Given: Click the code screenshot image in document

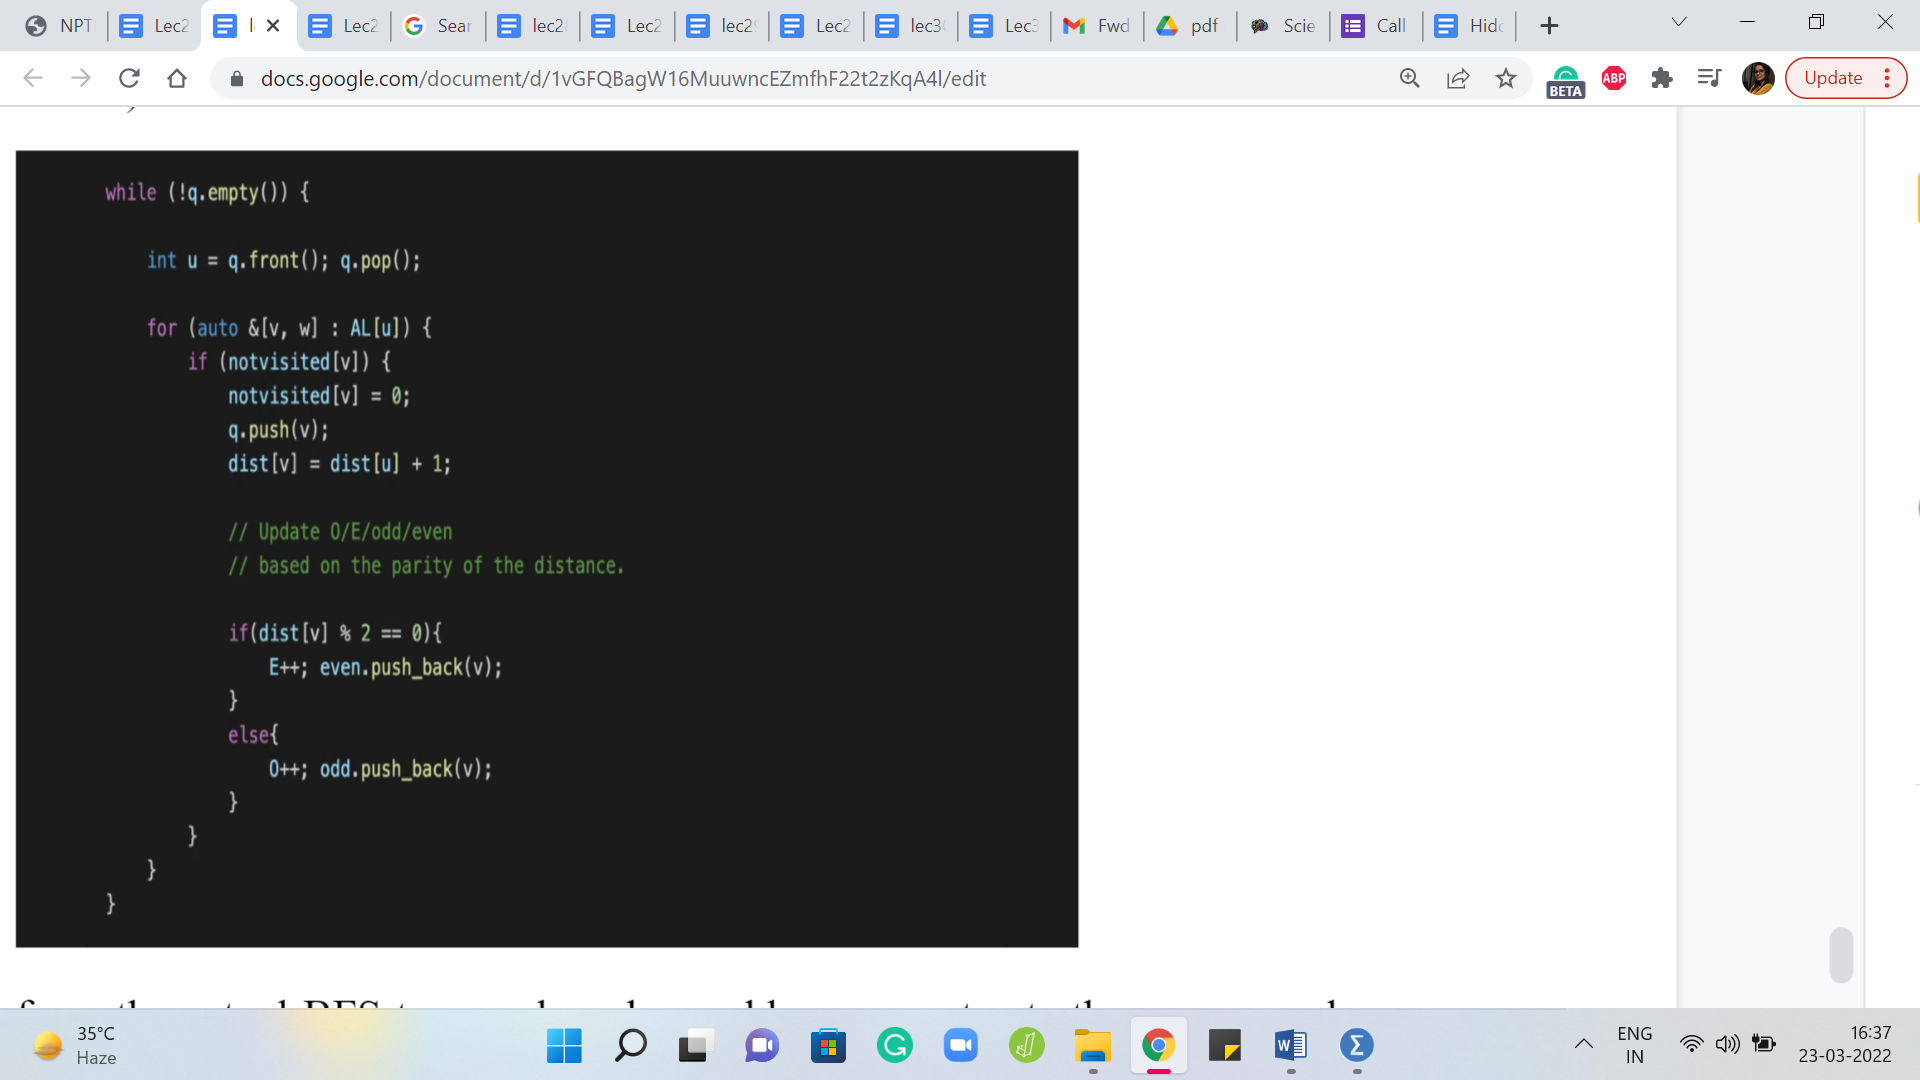Looking at the screenshot, I should [x=547, y=549].
